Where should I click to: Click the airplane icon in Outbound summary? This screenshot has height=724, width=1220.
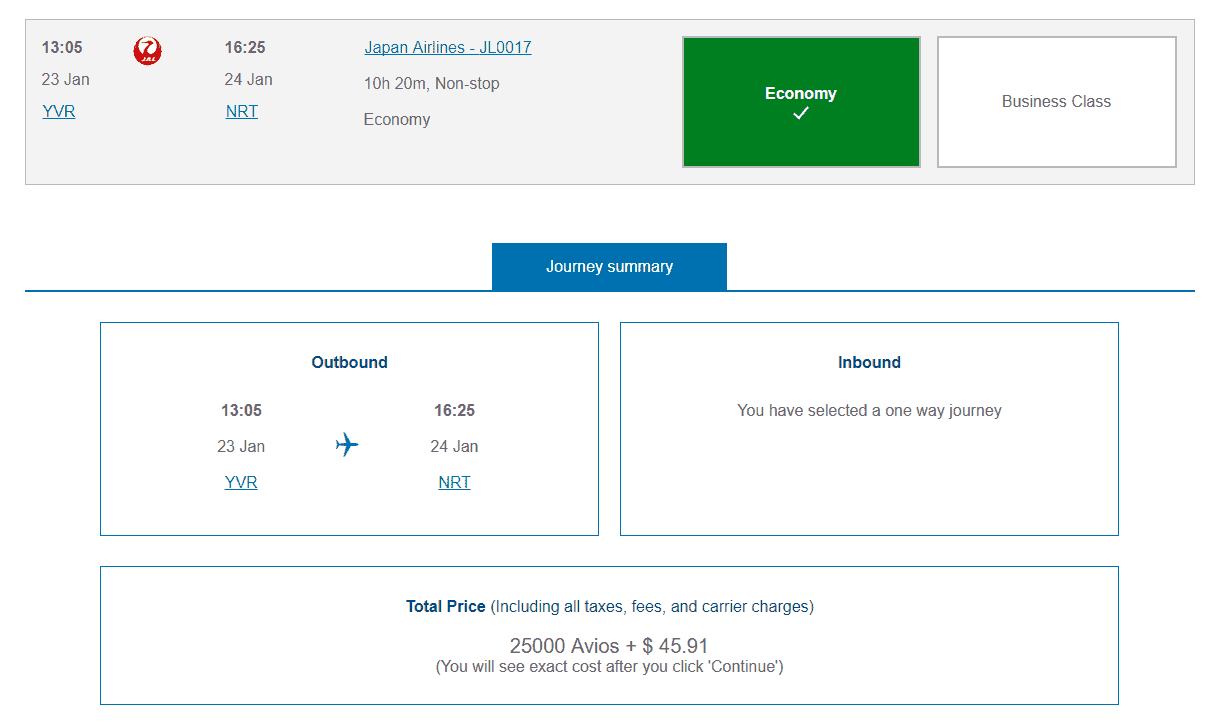pyautogui.click(x=347, y=445)
